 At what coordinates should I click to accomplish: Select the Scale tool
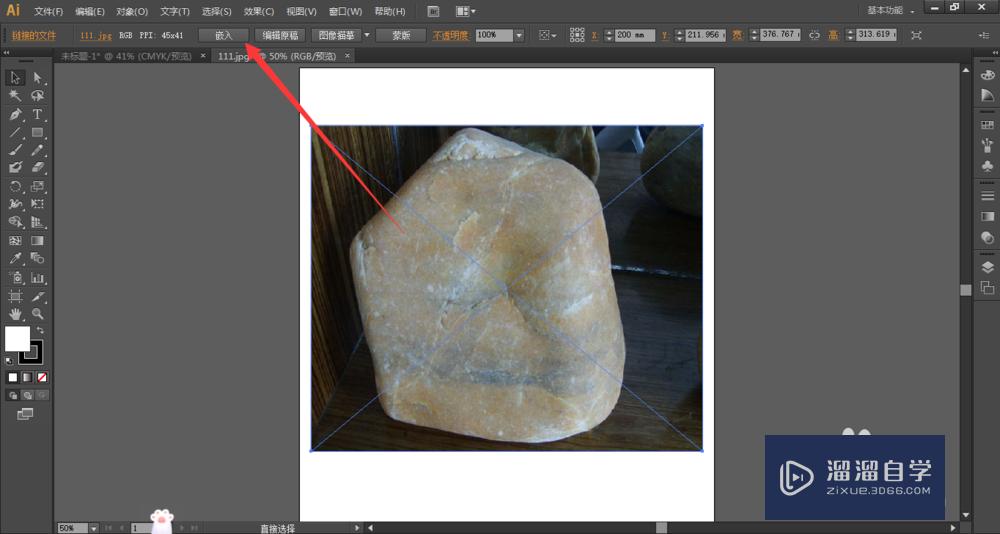point(38,186)
